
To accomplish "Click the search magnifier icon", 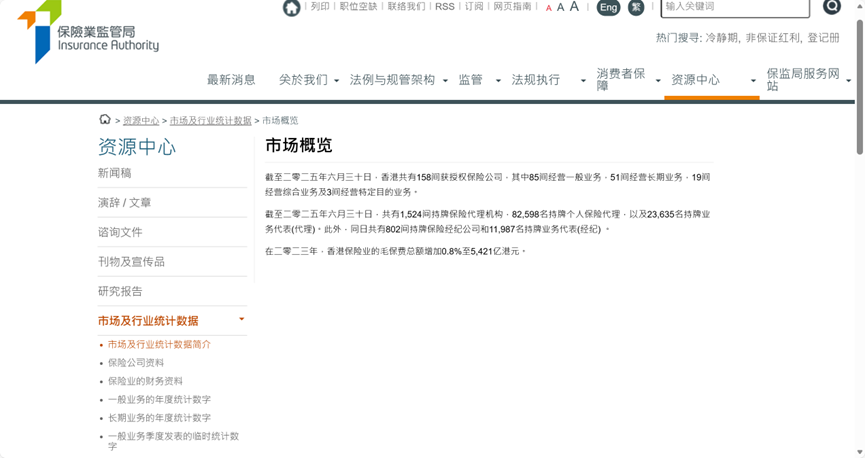I will (831, 7).
